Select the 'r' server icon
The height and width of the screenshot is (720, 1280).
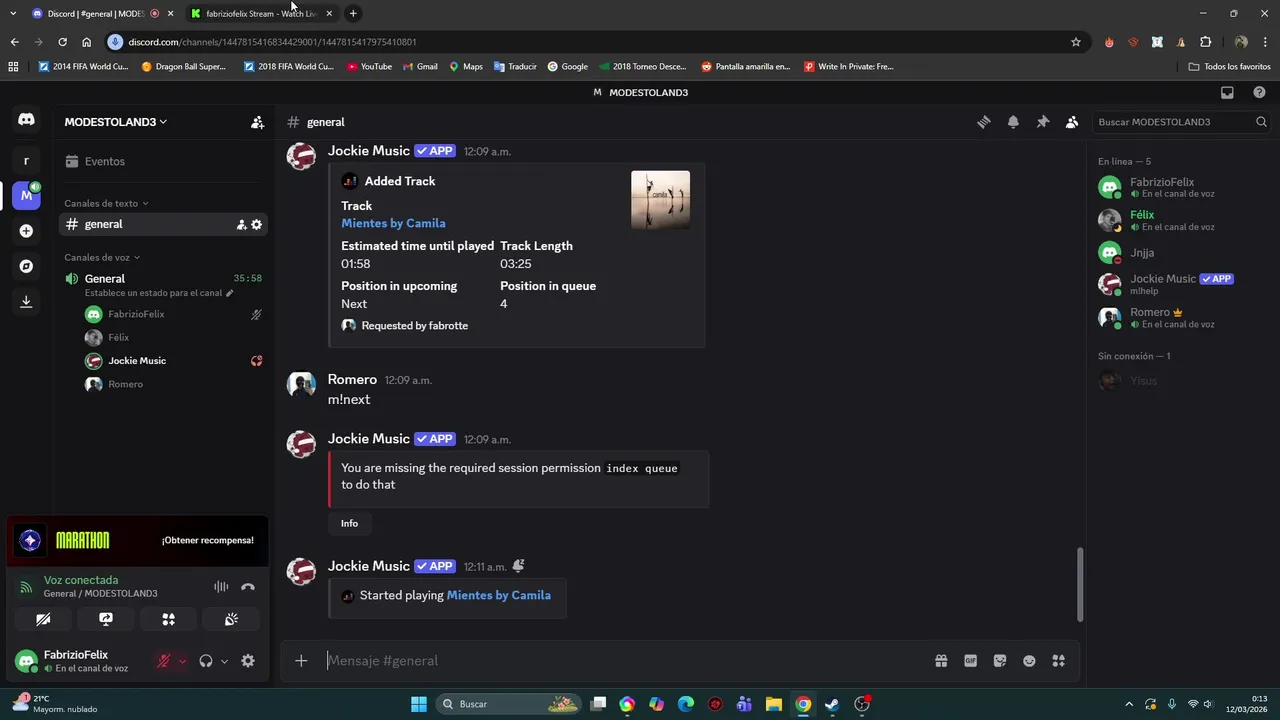click(x=26, y=160)
